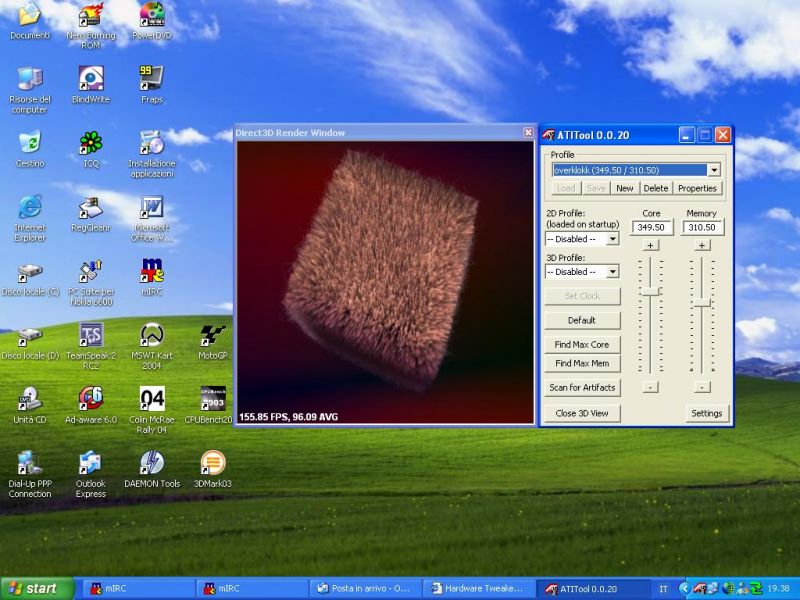Click the Delete profile button
This screenshot has width=800, height=600.
click(x=656, y=188)
